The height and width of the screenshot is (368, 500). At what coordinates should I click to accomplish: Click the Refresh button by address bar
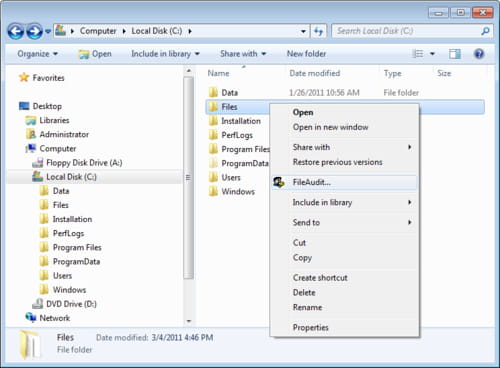(x=319, y=32)
